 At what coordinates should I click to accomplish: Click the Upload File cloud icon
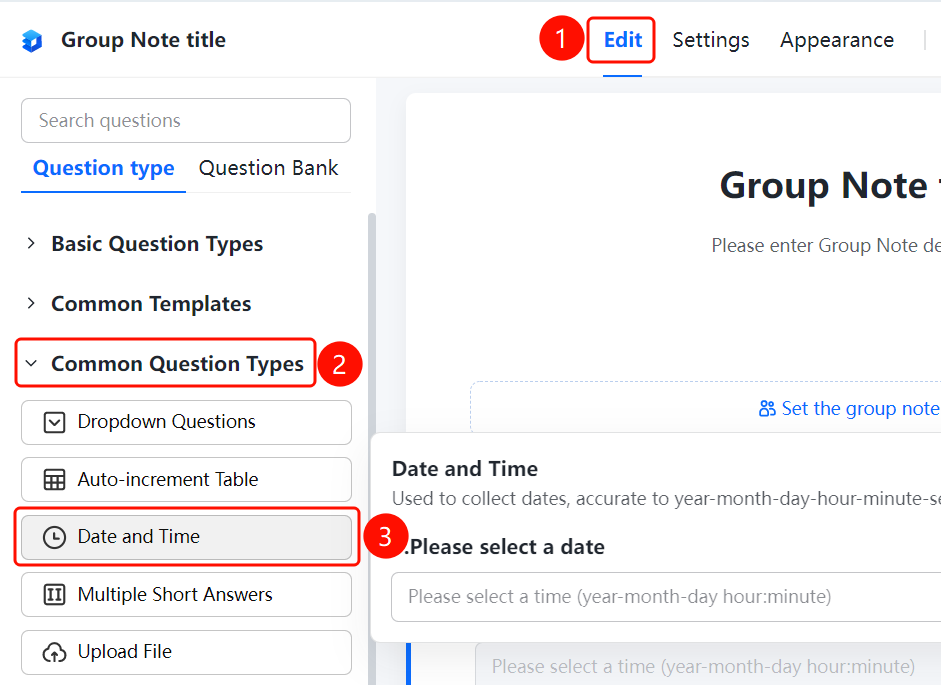pyautogui.click(x=54, y=652)
